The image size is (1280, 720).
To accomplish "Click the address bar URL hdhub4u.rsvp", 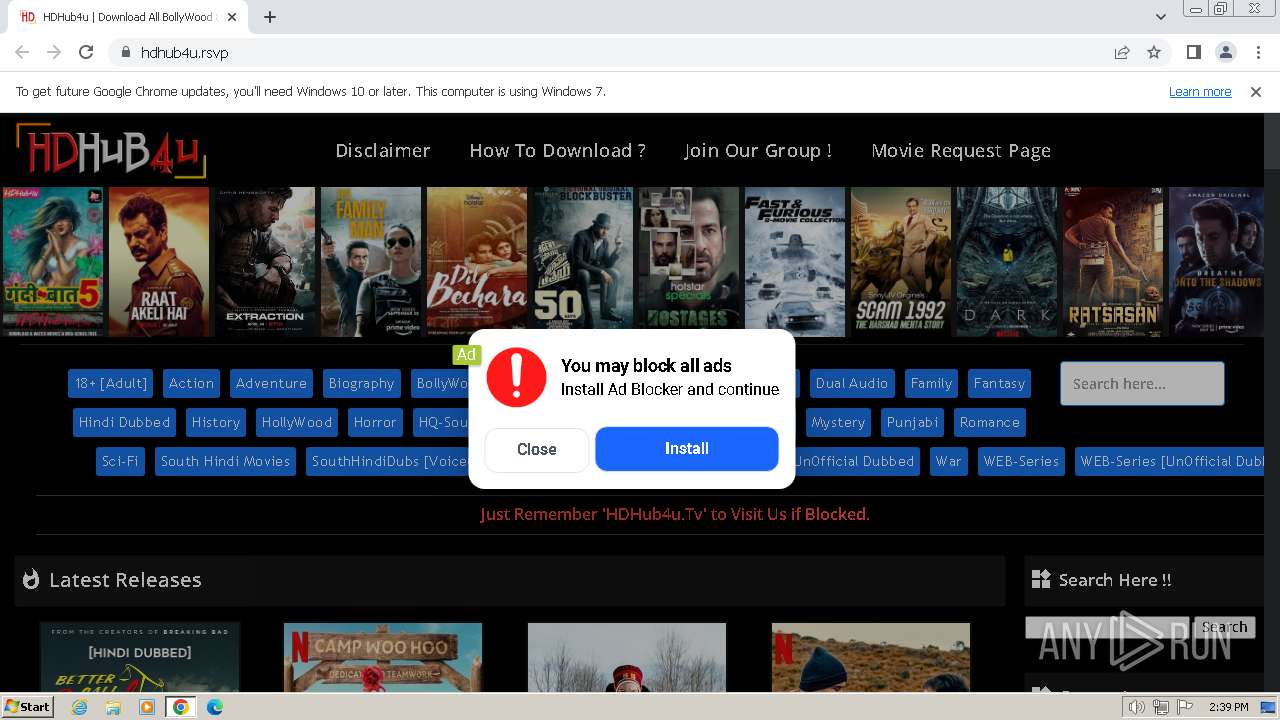I will (184, 53).
